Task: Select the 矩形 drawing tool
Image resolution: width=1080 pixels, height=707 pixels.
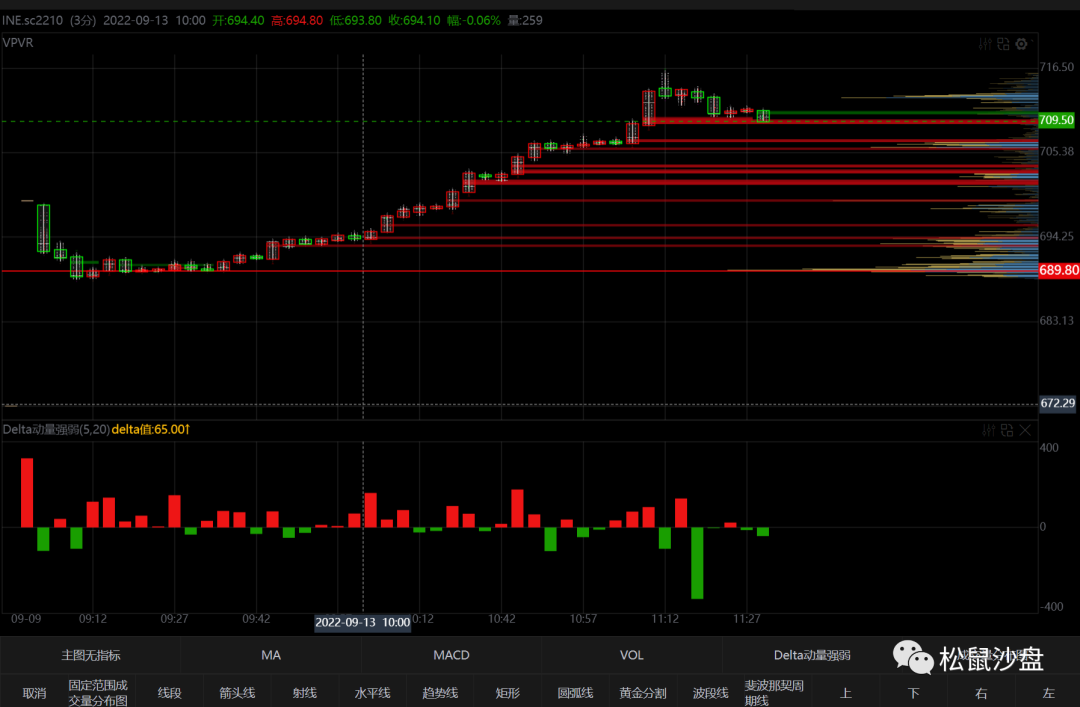Action: click(508, 693)
